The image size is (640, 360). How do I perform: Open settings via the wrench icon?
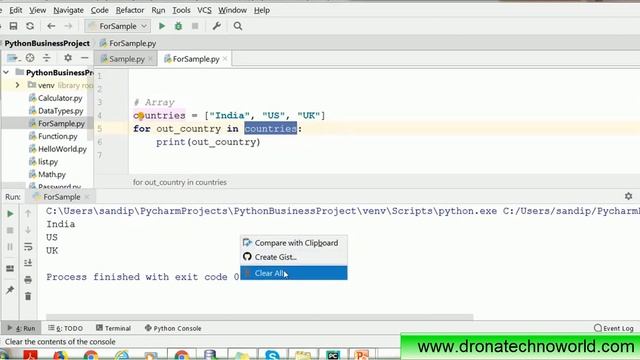click(217, 26)
